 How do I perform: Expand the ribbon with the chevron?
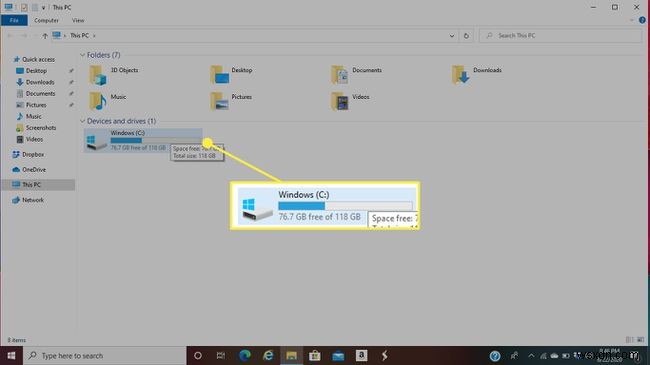click(x=631, y=20)
